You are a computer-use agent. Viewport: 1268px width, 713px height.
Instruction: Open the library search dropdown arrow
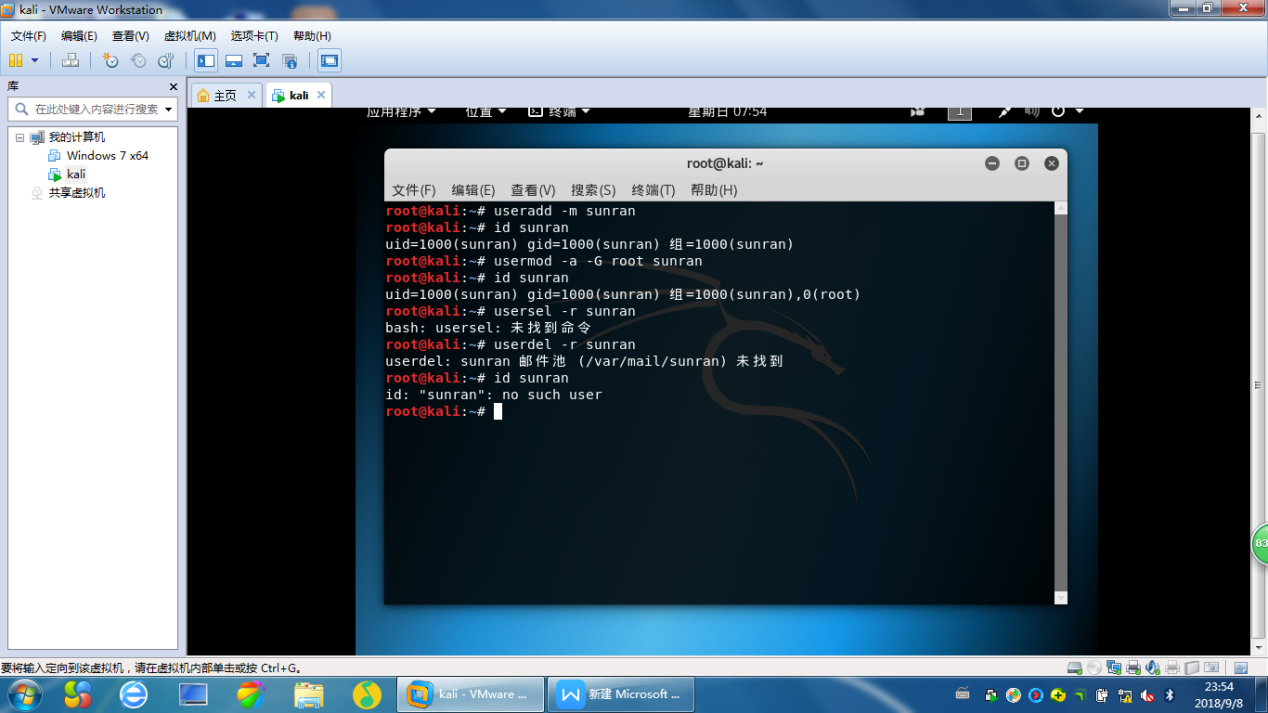[x=168, y=109]
